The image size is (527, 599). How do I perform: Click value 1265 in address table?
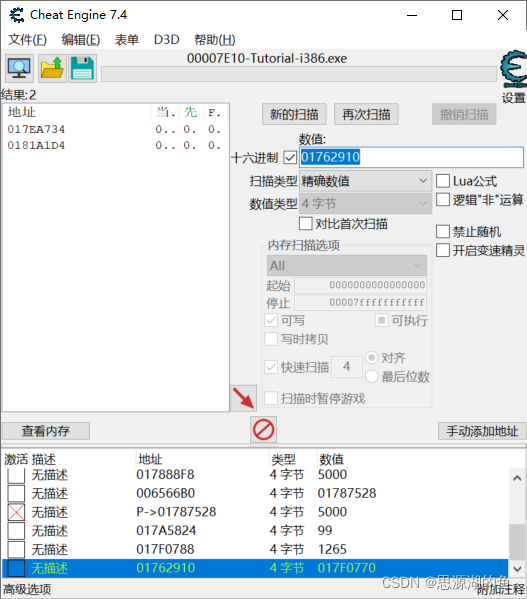pyautogui.click(x=332, y=549)
